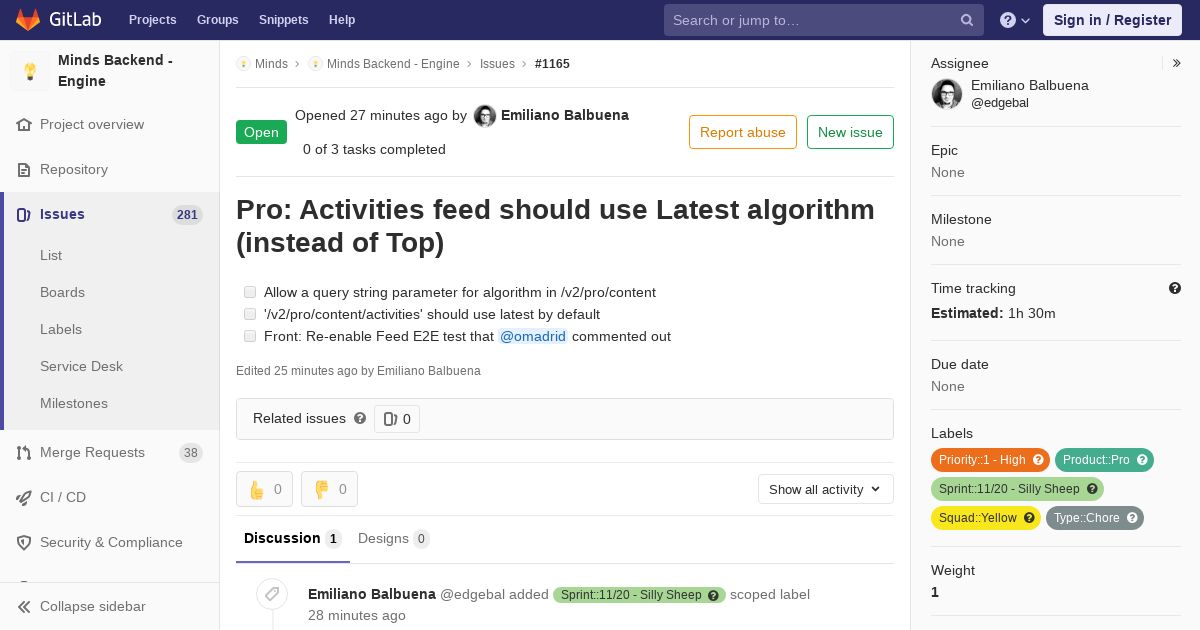The width and height of the screenshot is (1200, 630).
Task: Click the search magnifier icon
Action: (x=967, y=20)
